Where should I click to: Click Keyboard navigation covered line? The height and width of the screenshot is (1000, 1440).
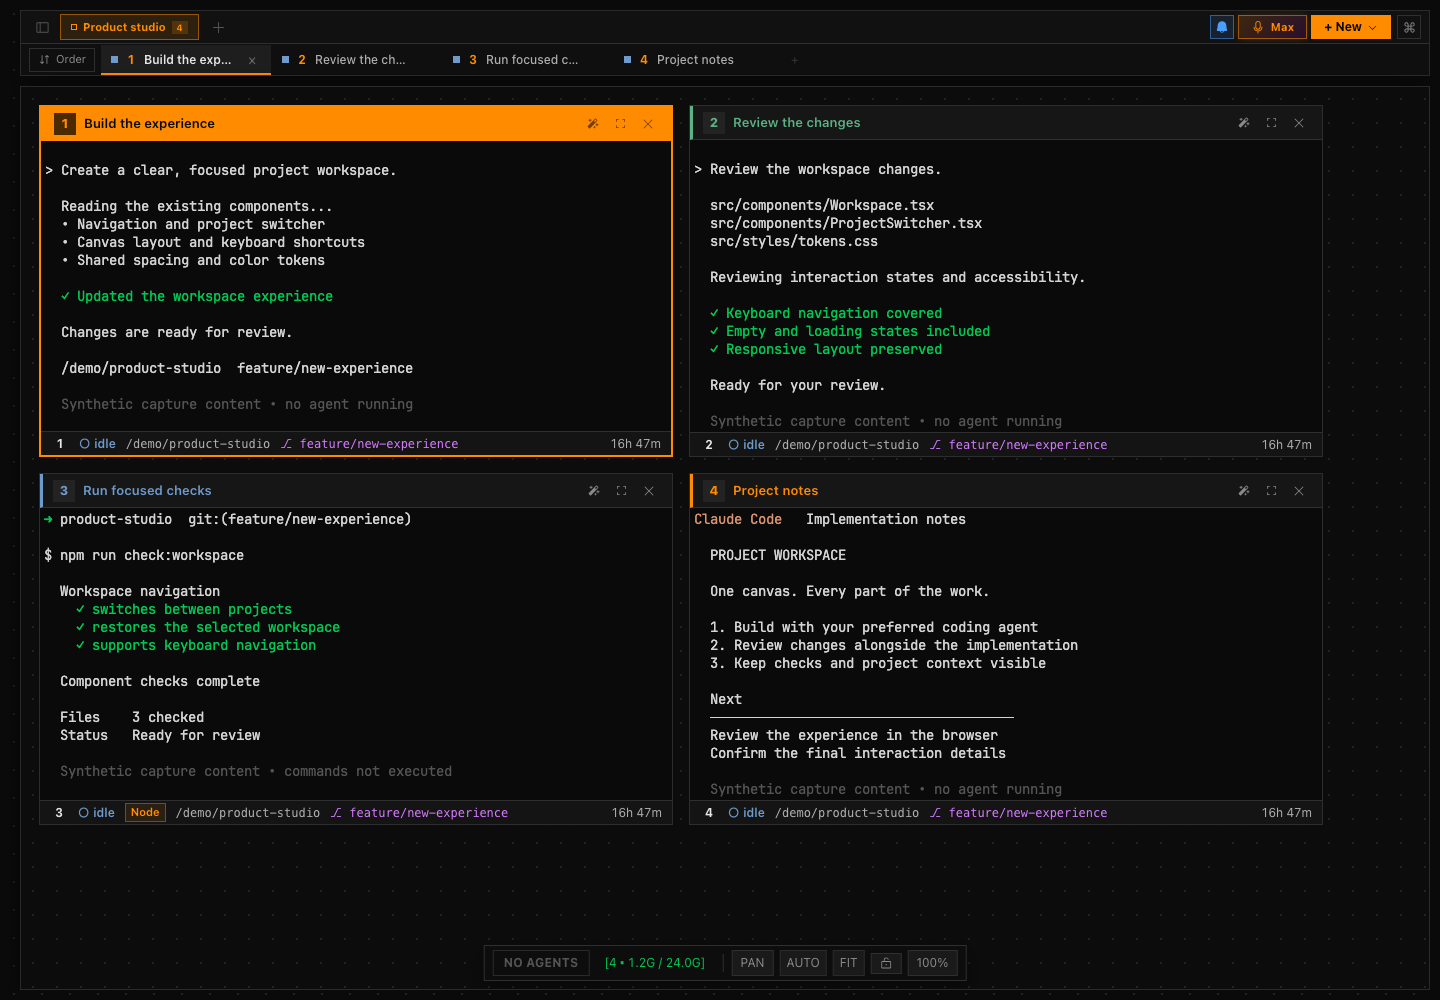pos(826,314)
